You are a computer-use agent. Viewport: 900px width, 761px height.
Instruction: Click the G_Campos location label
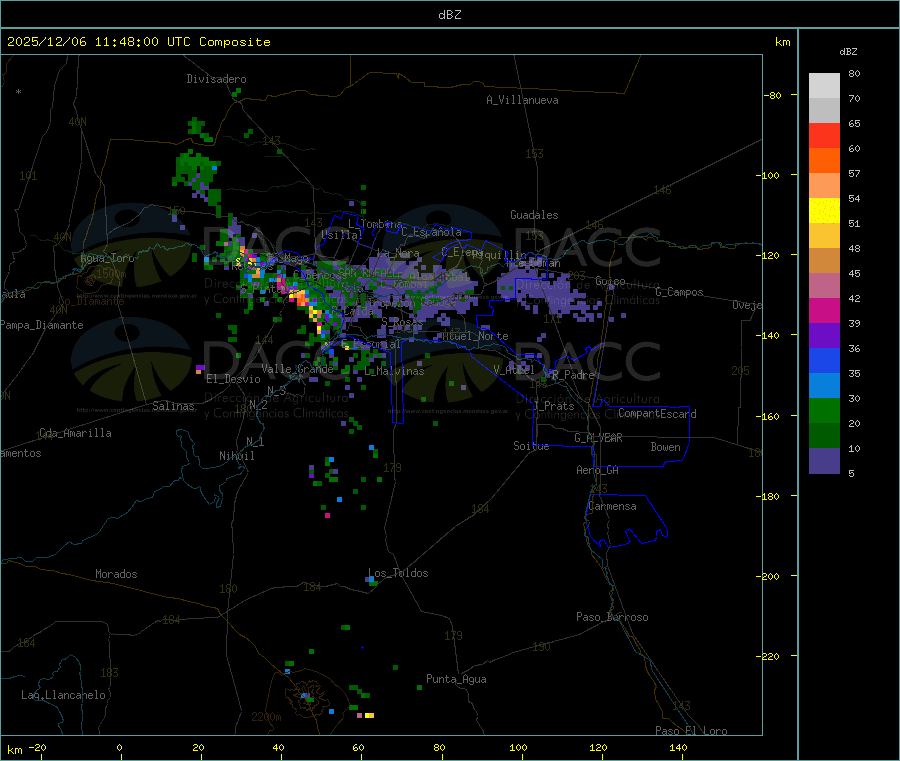[x=680, y=292]
